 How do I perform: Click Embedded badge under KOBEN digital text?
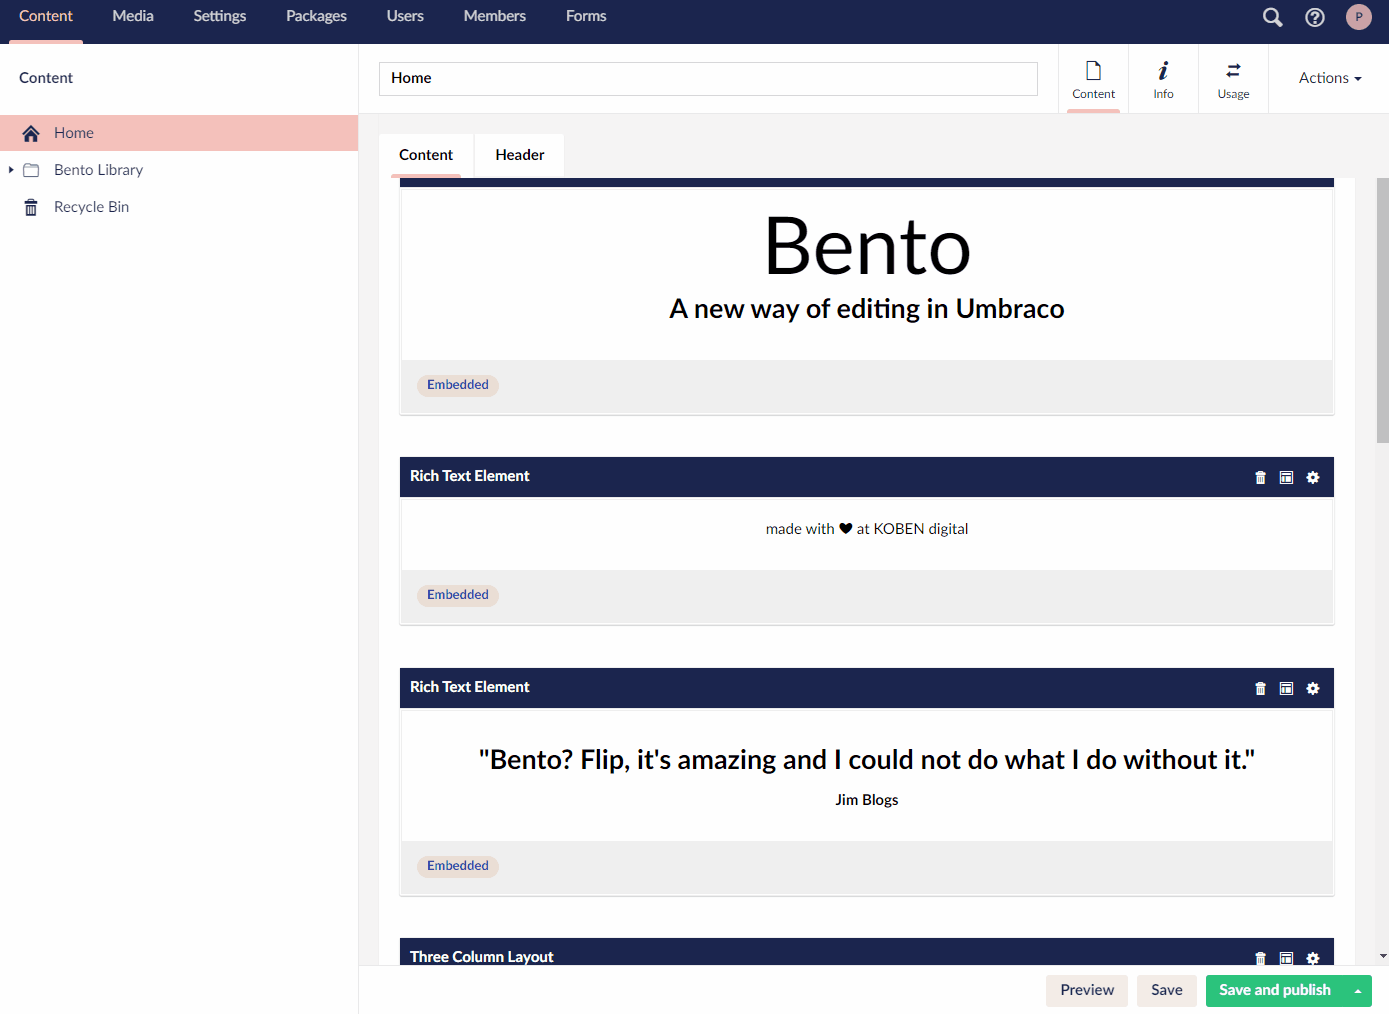coord(458,595)
